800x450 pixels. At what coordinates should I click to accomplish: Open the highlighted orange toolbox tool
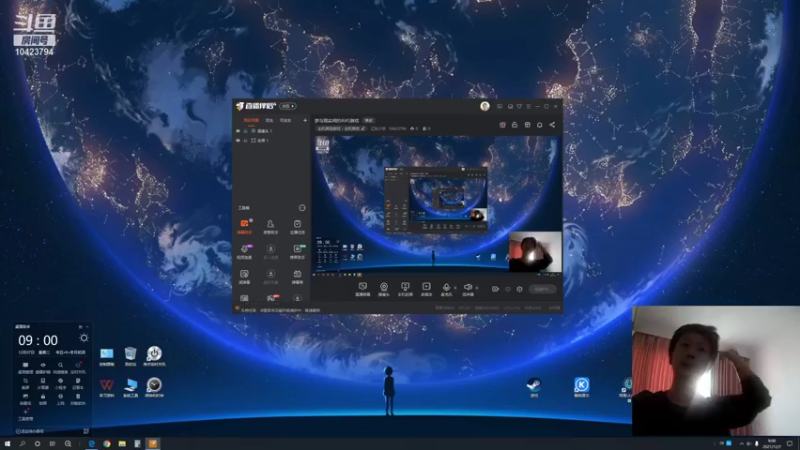pos(244,226)
